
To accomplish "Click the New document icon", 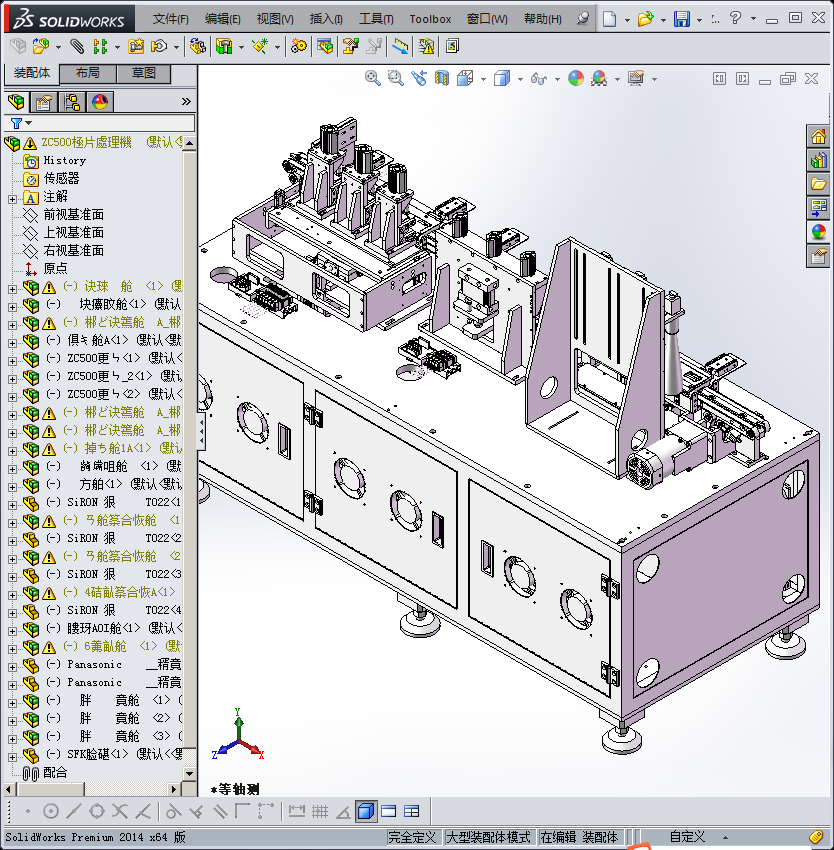I will [x=610, y=19].
